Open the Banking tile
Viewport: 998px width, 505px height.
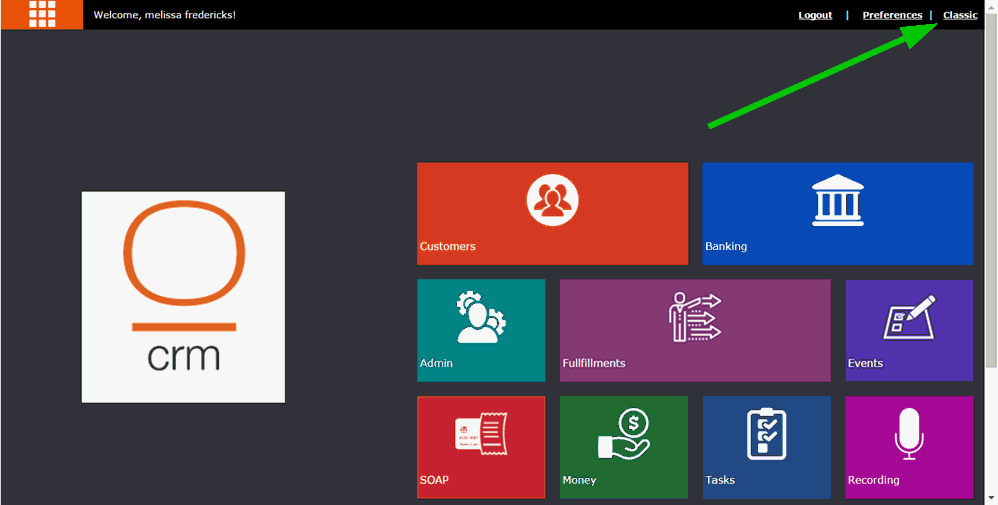point(838,213)
